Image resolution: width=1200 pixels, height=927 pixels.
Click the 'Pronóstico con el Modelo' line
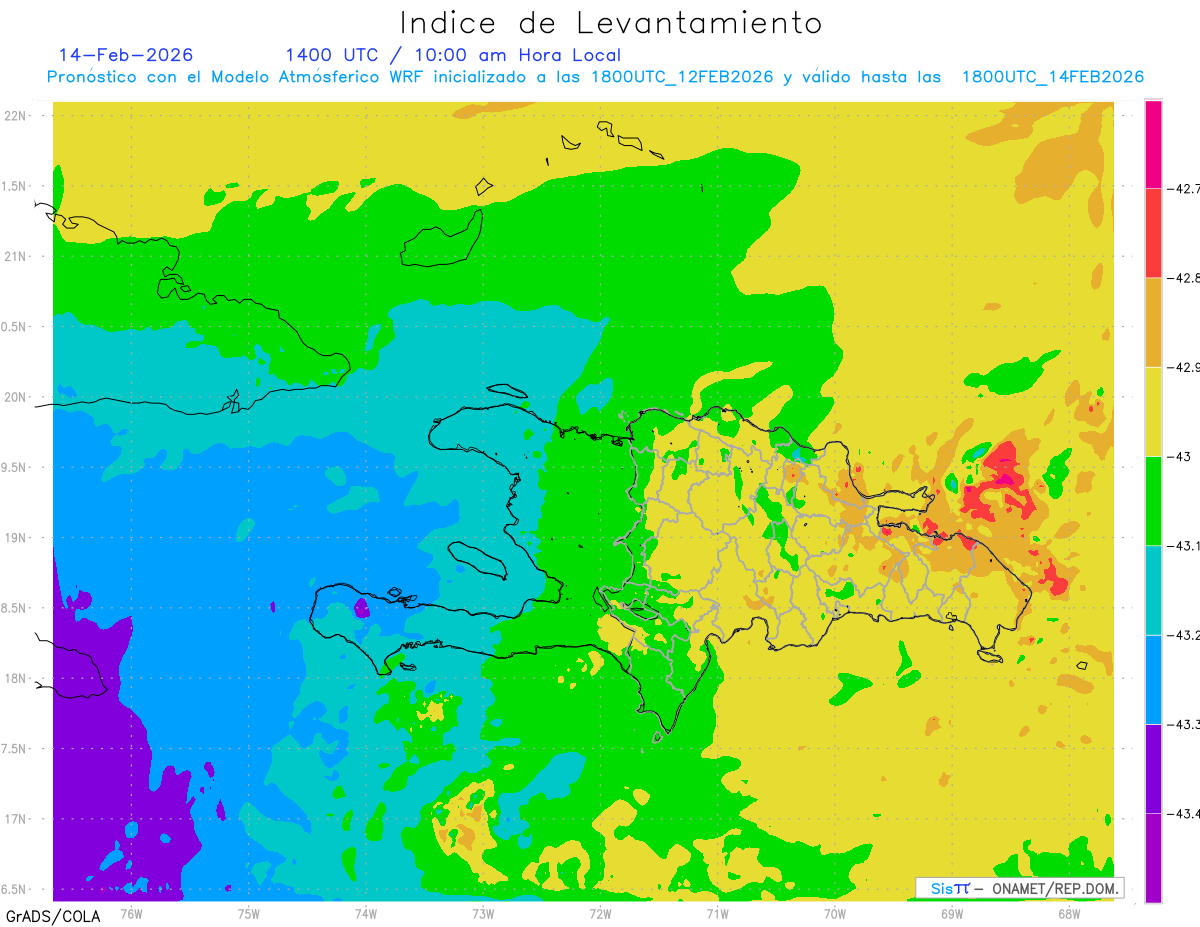tap(595, 77)
